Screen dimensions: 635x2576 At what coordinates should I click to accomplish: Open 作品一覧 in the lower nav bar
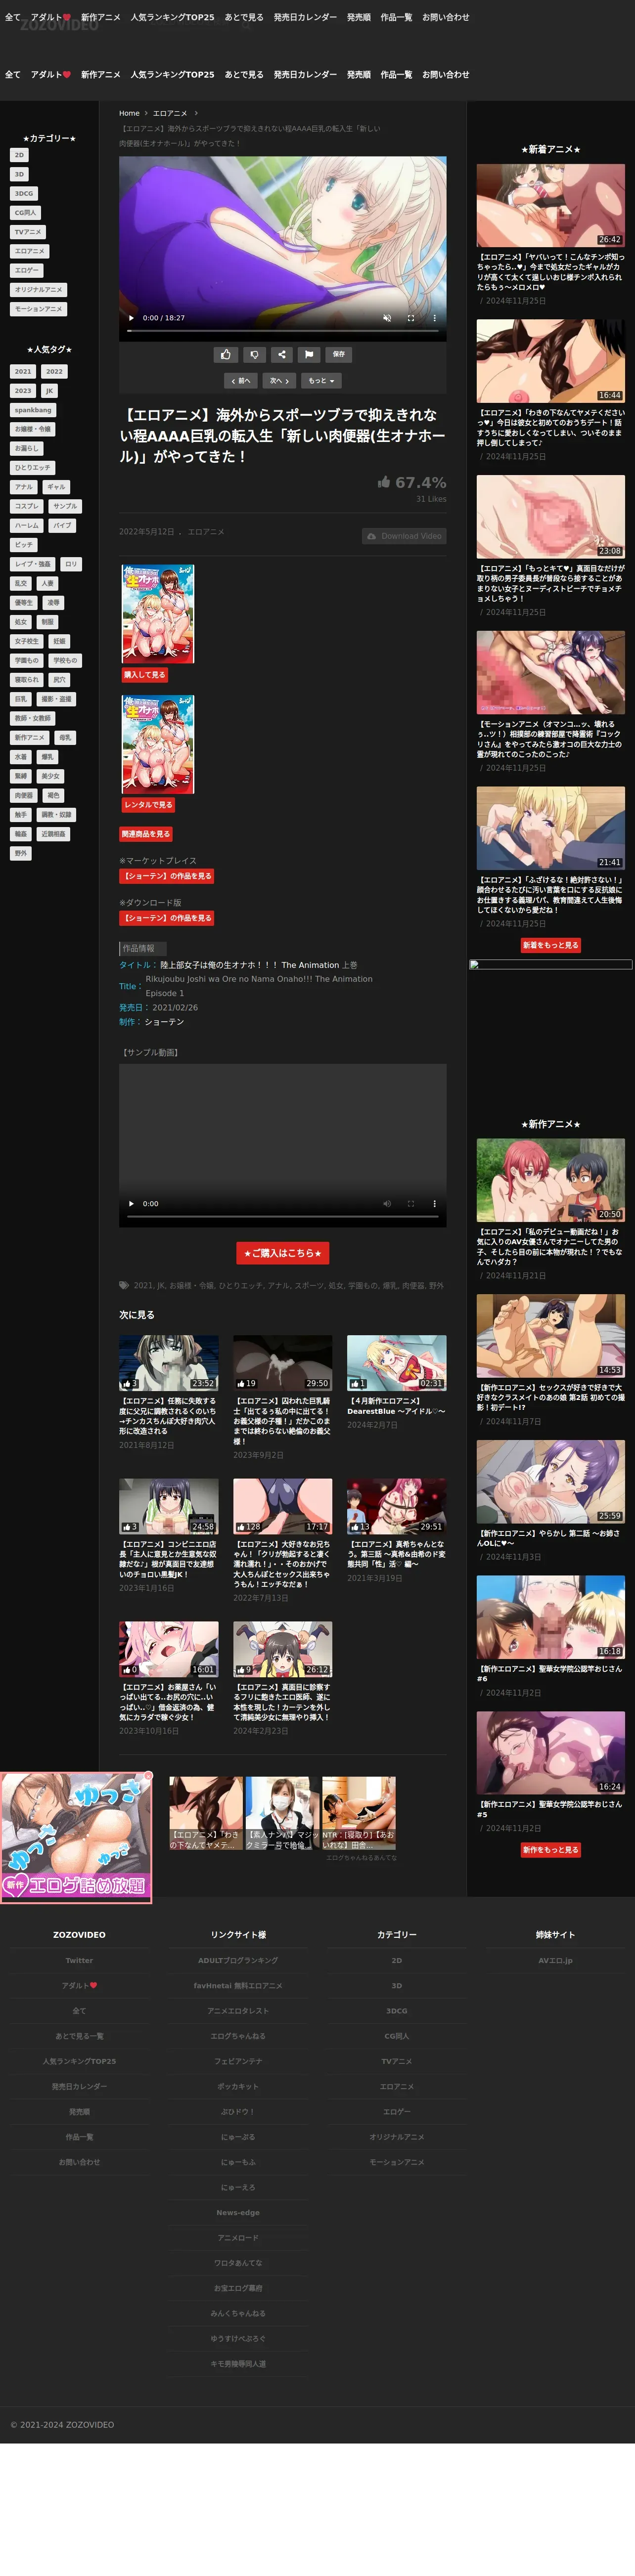[x=396, y=75]
